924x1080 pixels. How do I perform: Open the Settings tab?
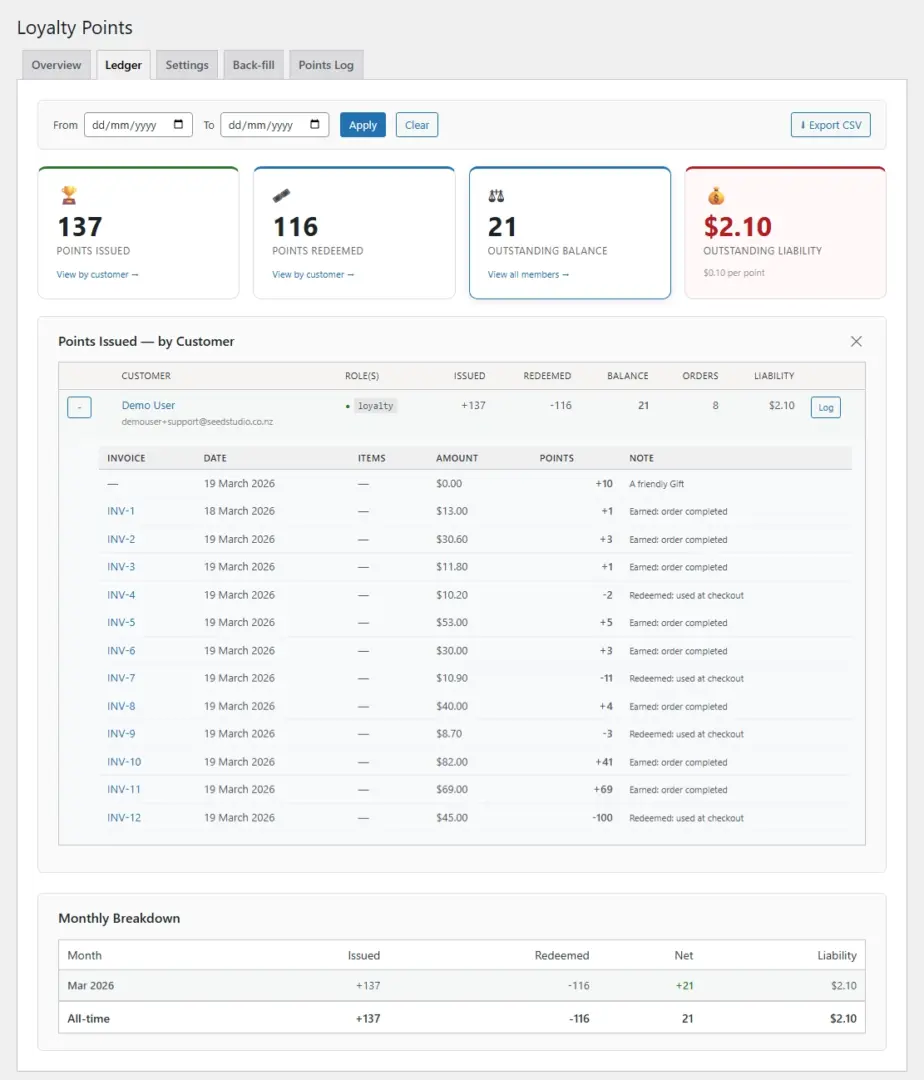tap(187, 65)
